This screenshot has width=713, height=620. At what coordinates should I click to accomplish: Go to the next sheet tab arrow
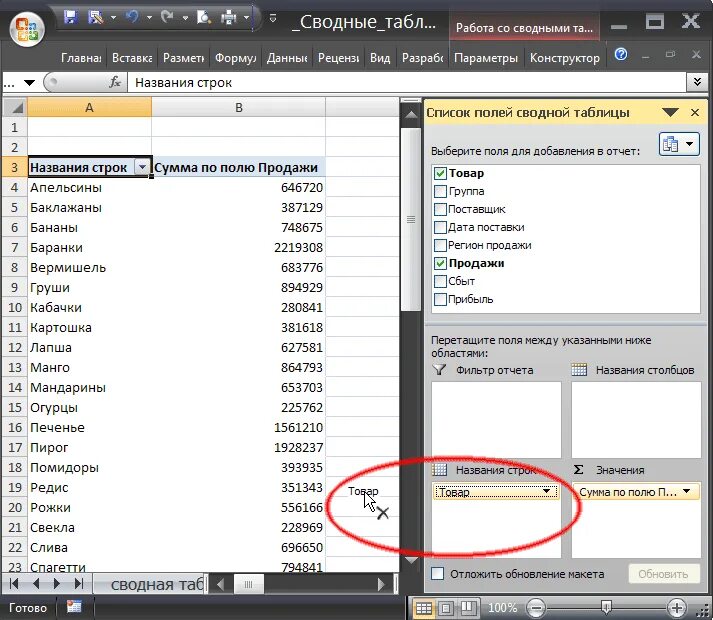click(57, 584)
